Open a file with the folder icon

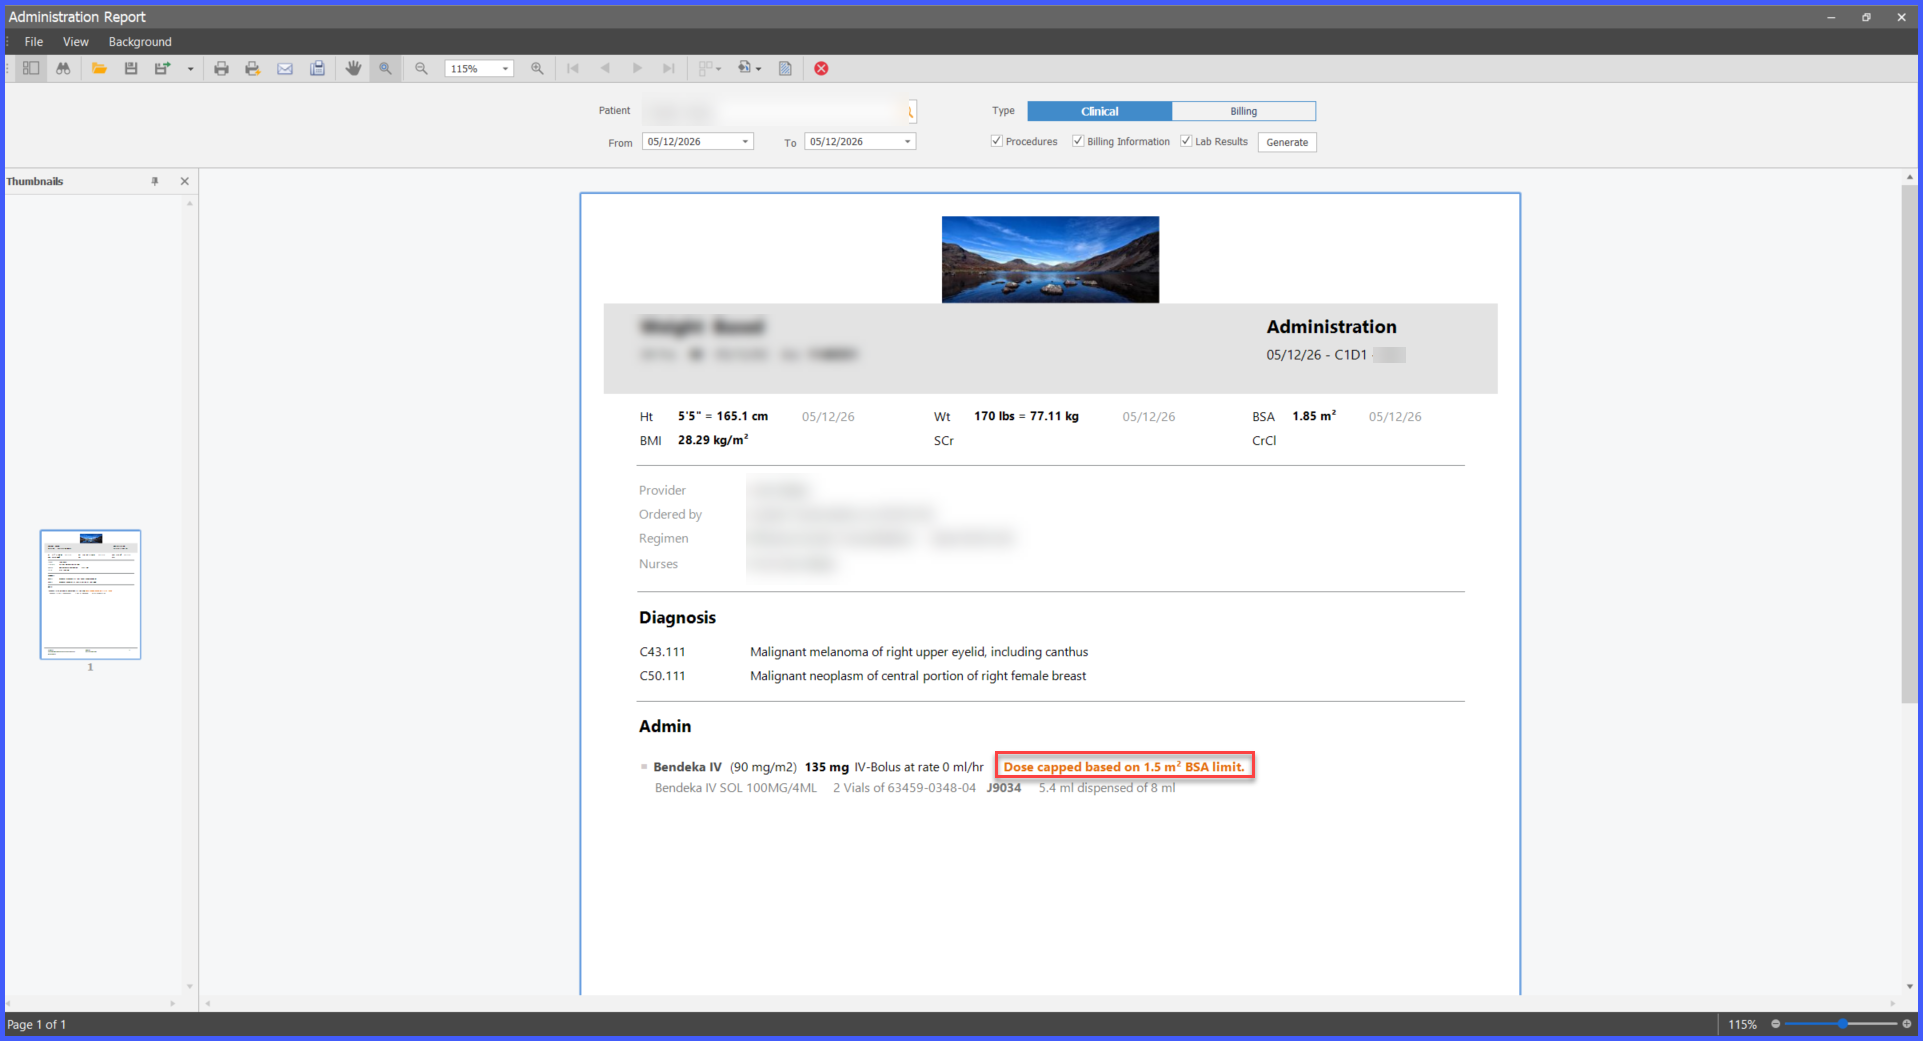pyautogui.click(x=99, y=68)
